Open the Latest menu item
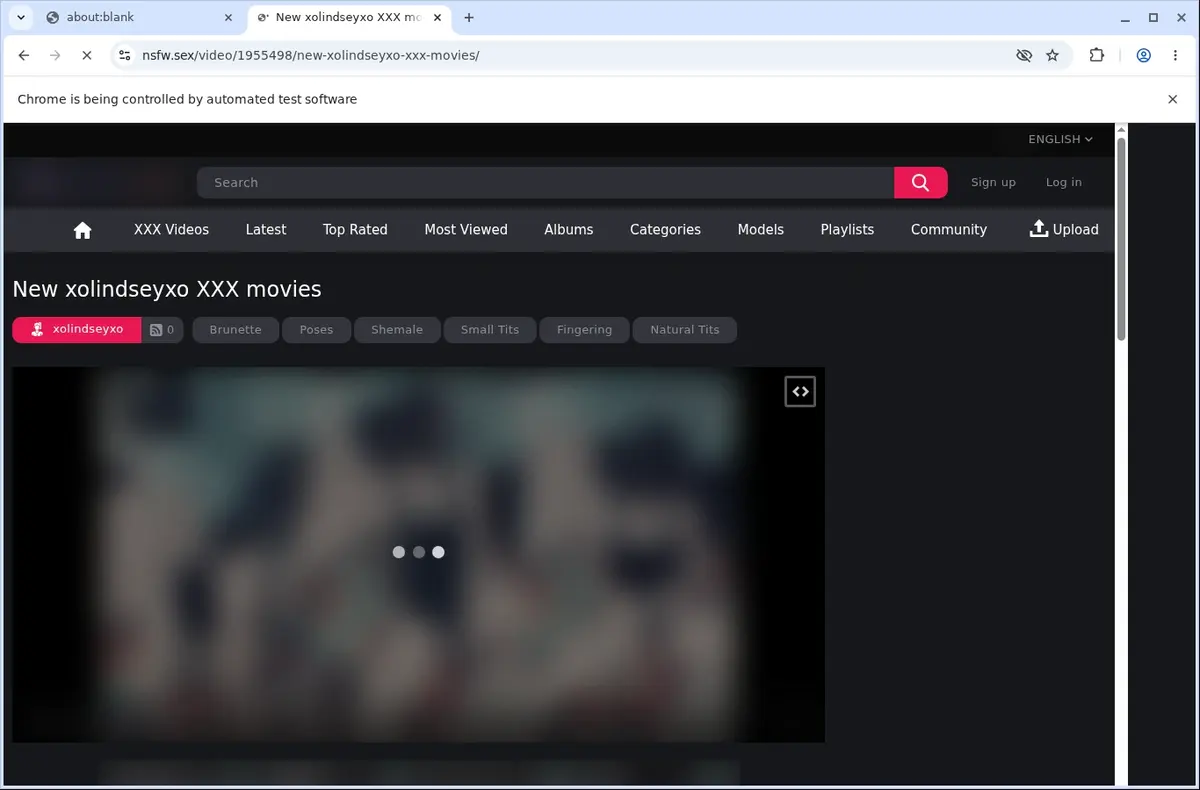1200x790 pixels. 266,230
